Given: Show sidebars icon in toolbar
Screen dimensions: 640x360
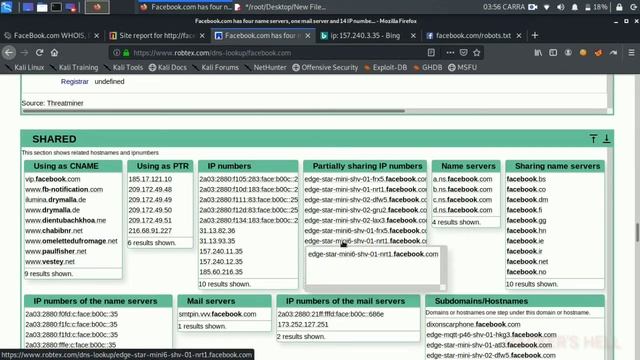Looking at the screenshot, I should click(553, 53).
